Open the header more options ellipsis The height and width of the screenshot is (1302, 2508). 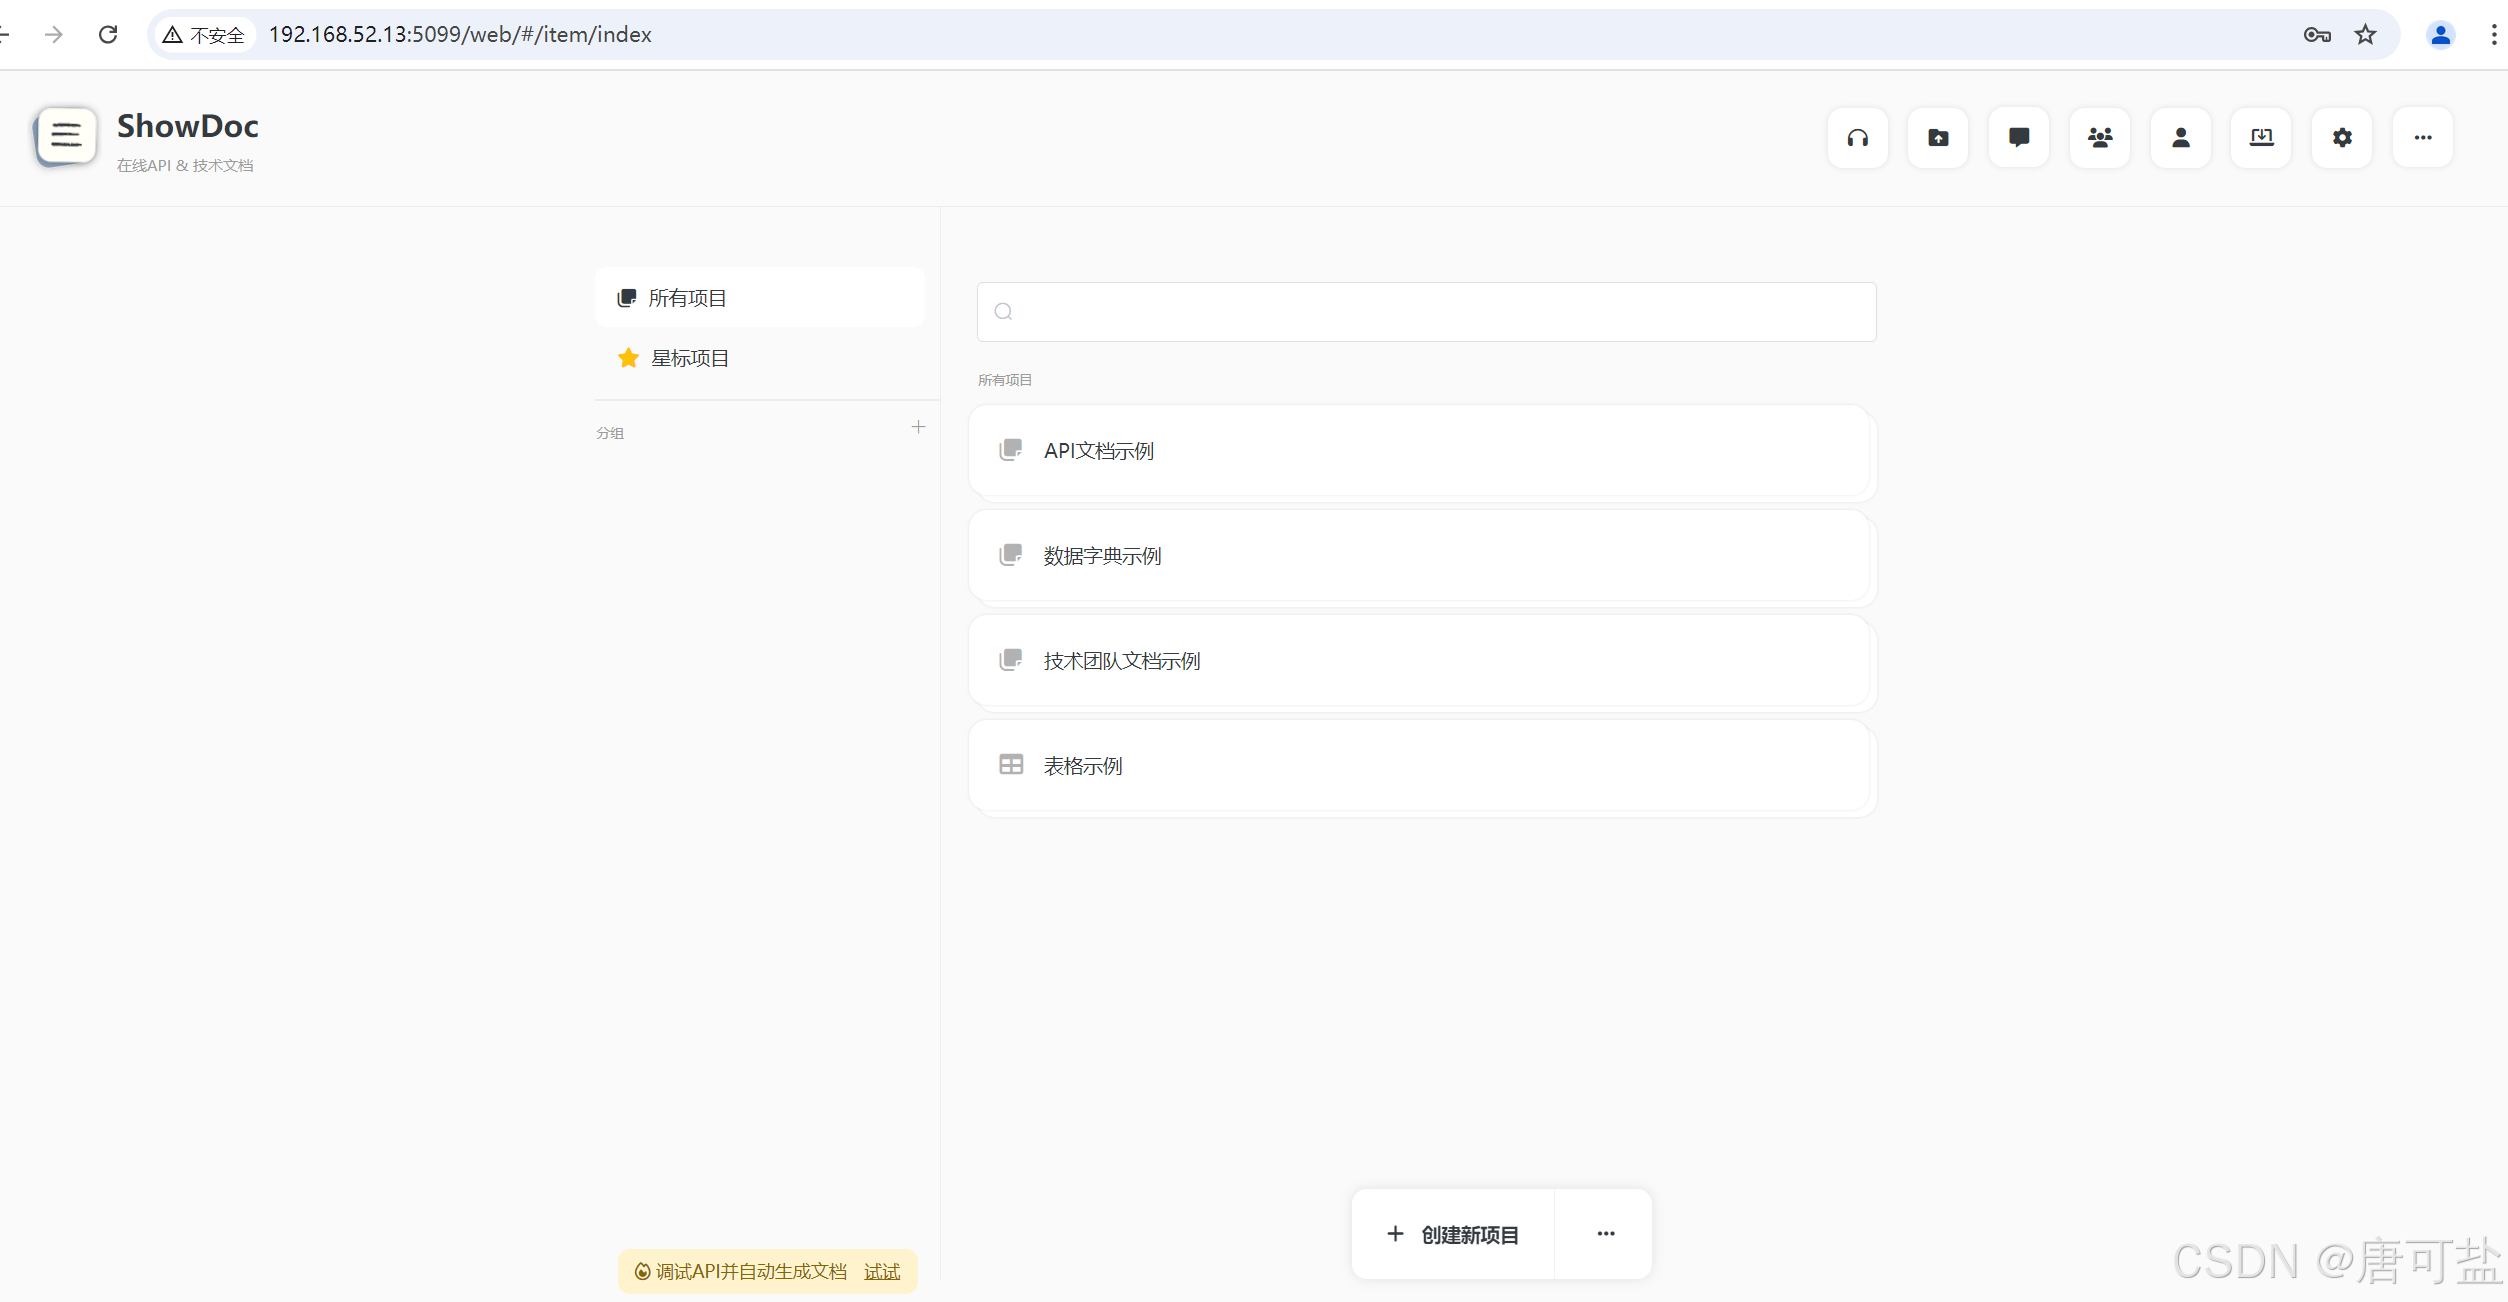[2422, 138]
